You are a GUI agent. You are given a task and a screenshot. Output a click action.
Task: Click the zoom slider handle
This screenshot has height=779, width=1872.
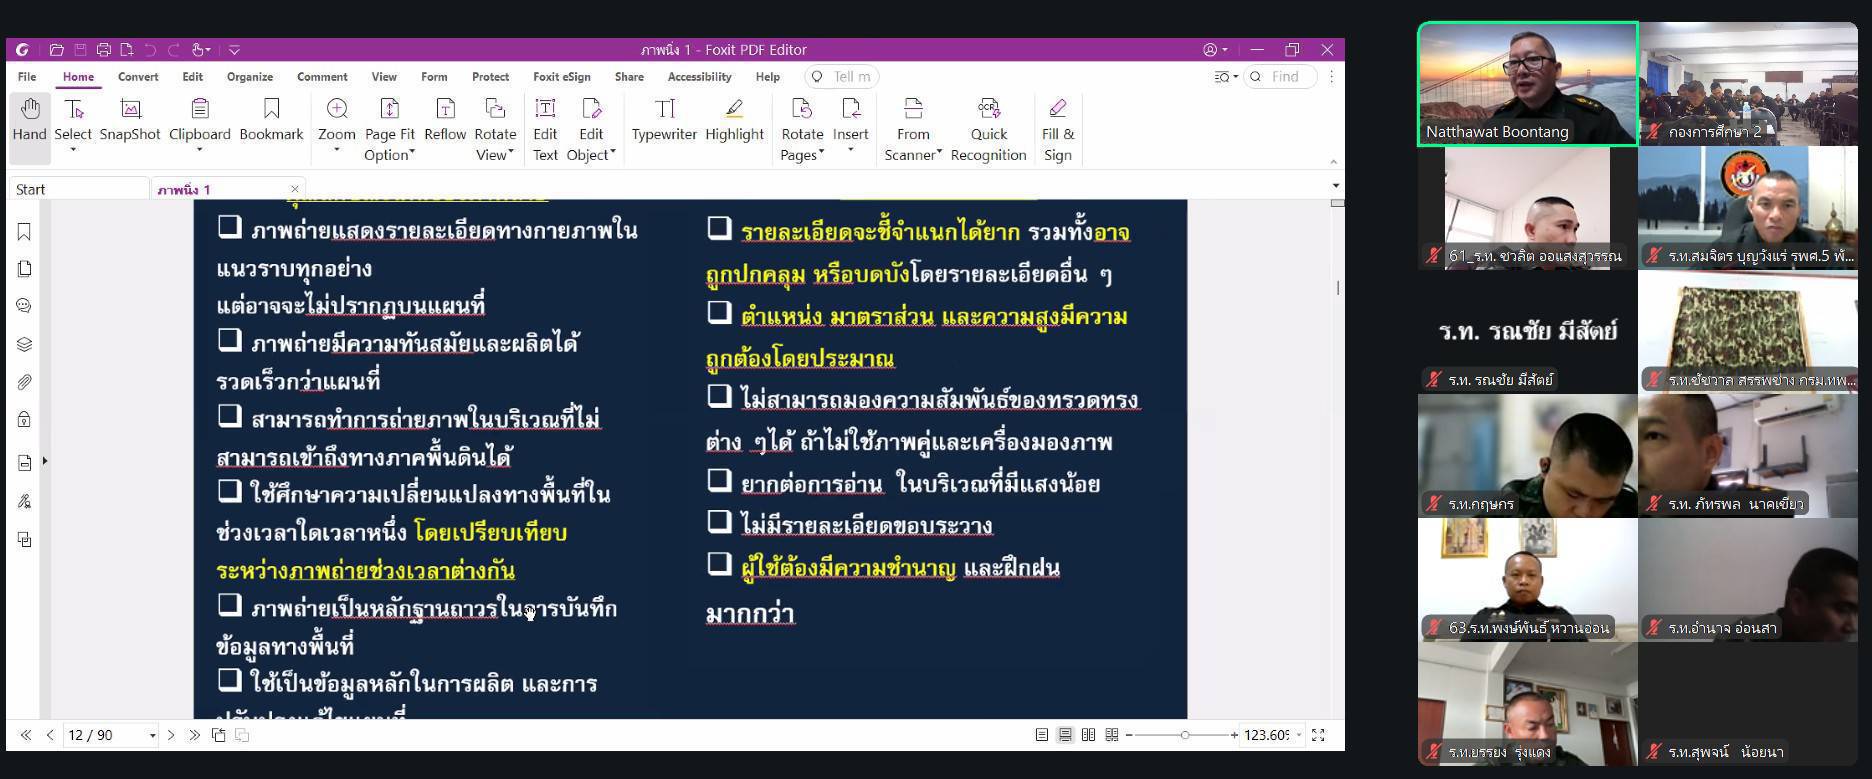(x=1185, y=735)
